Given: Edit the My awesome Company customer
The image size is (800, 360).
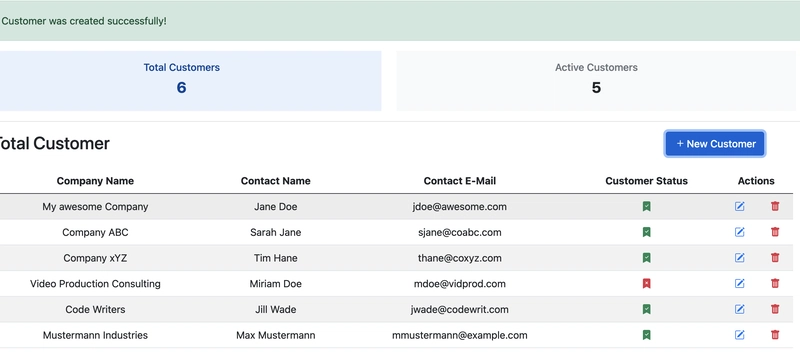Looking at the screenshot, I should tap(739, 207).
